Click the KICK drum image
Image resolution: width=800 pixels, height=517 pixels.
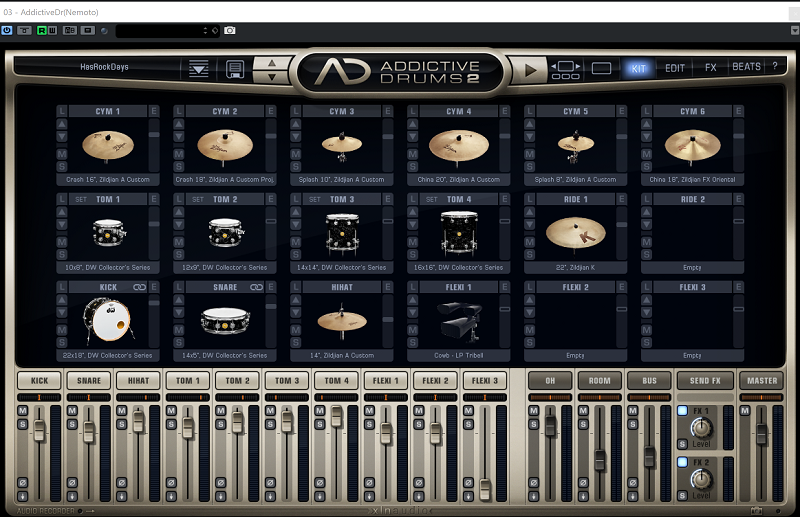[x=108, y=320]
